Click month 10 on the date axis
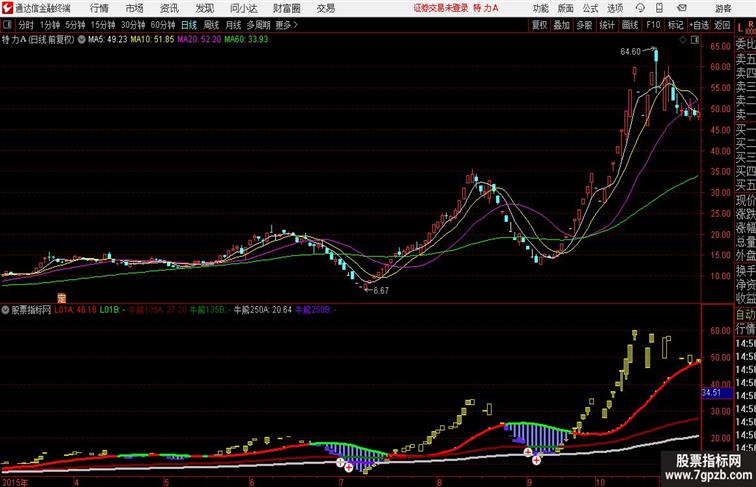Image resolution: width=756 pixels, height=487 pixels. coord(599,482)
